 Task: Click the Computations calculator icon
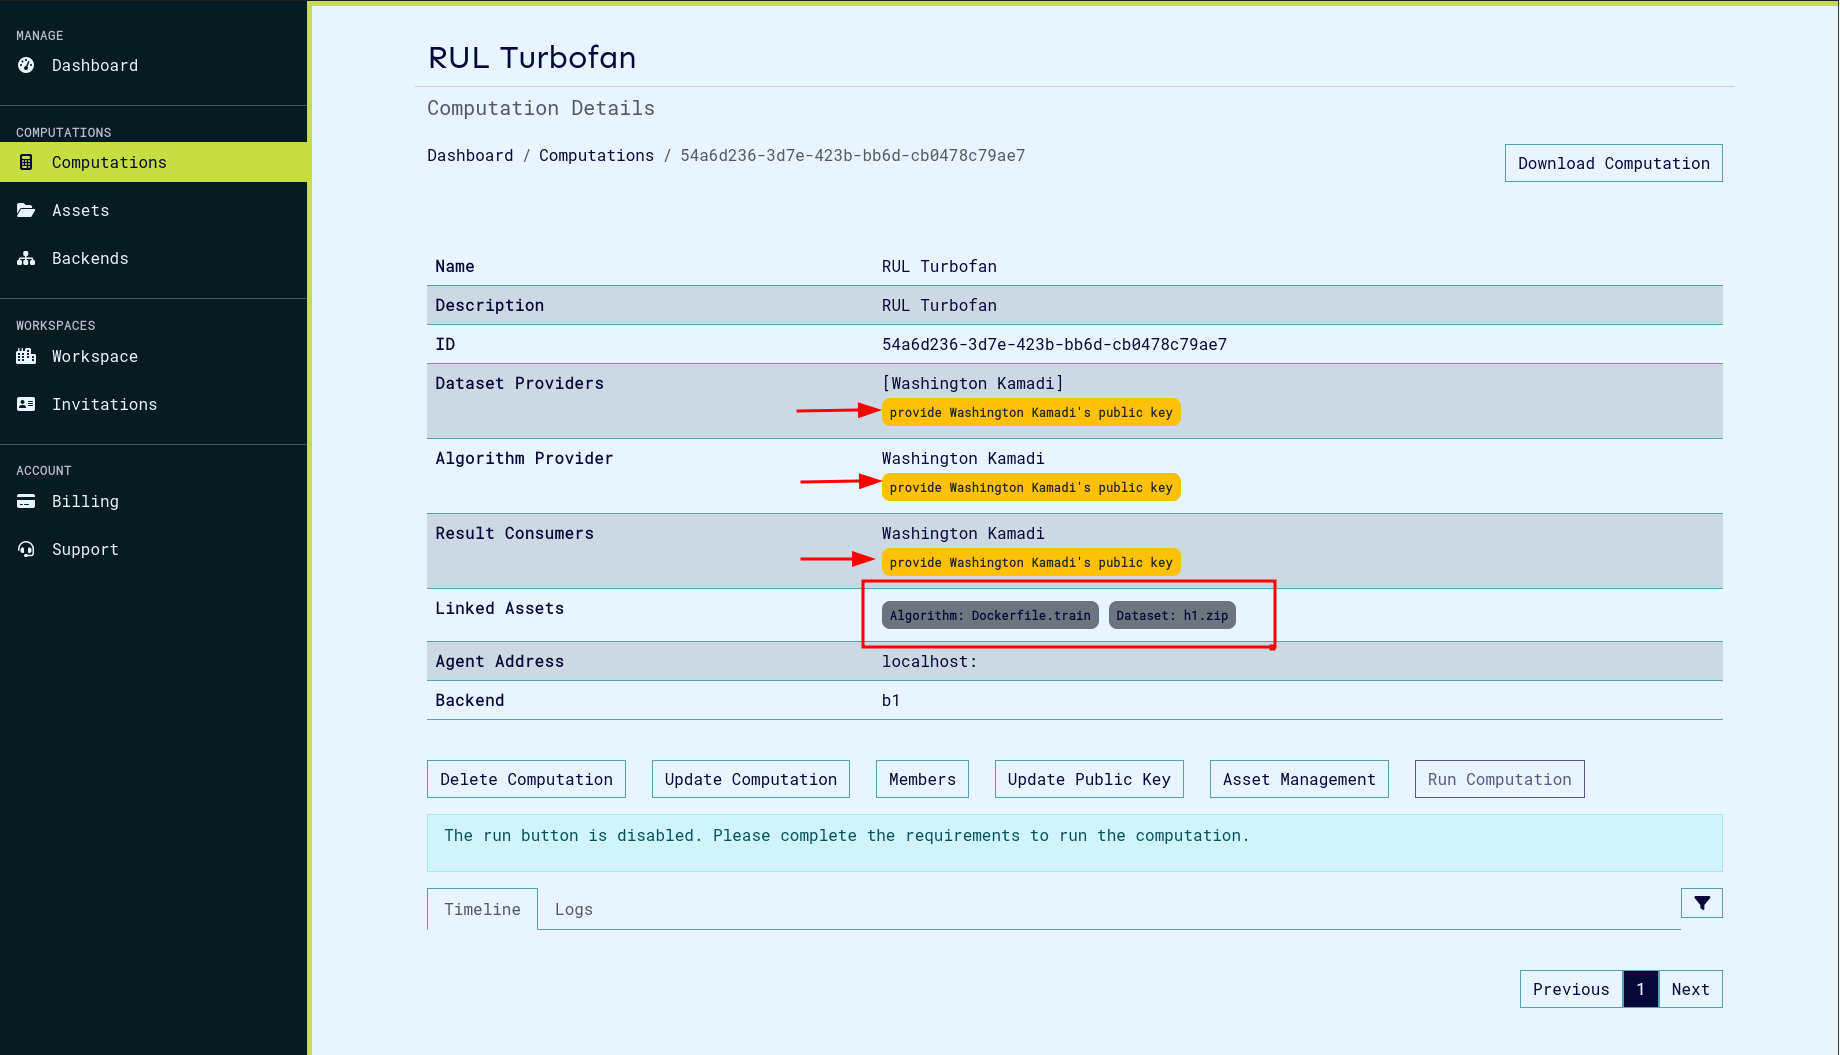tap(26, 162)
